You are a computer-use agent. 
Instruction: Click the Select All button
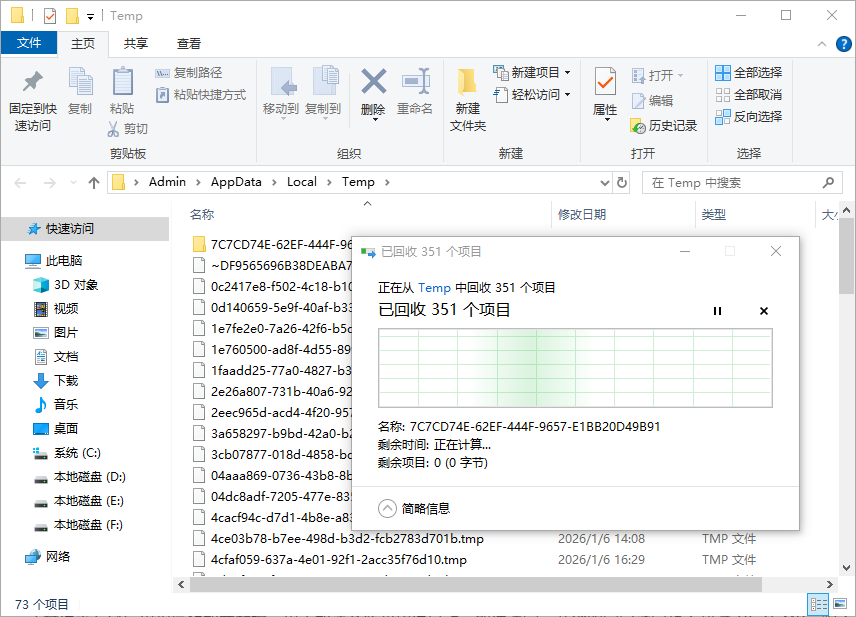coord(748,73)
